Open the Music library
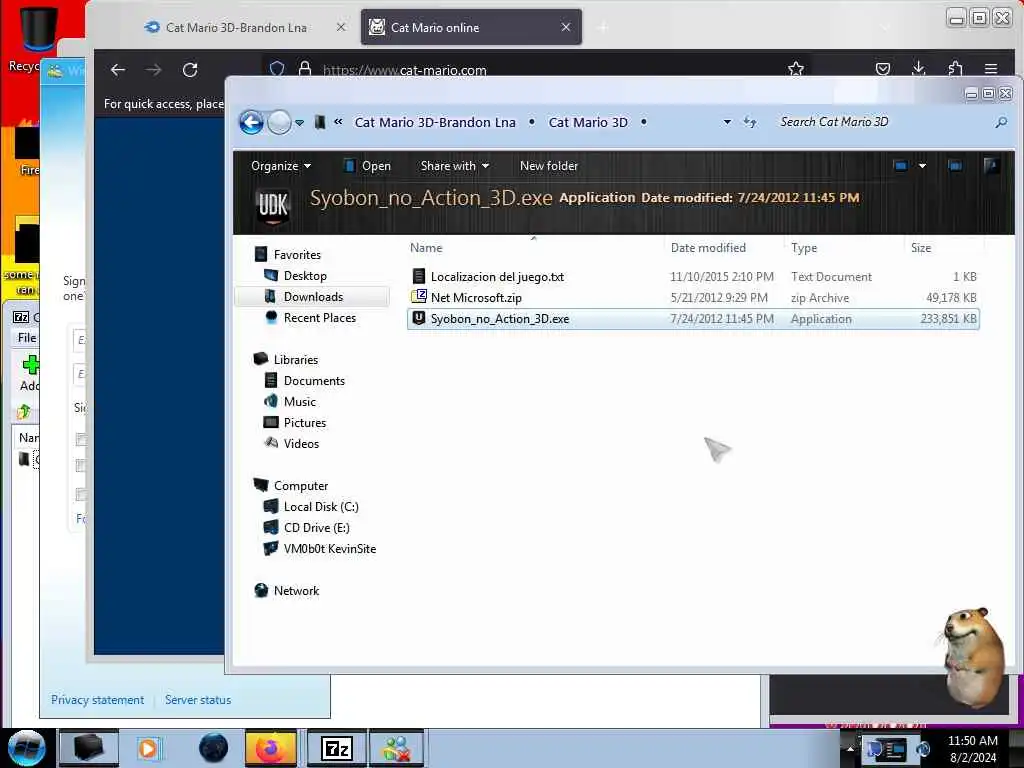 [x=299, y=402]
